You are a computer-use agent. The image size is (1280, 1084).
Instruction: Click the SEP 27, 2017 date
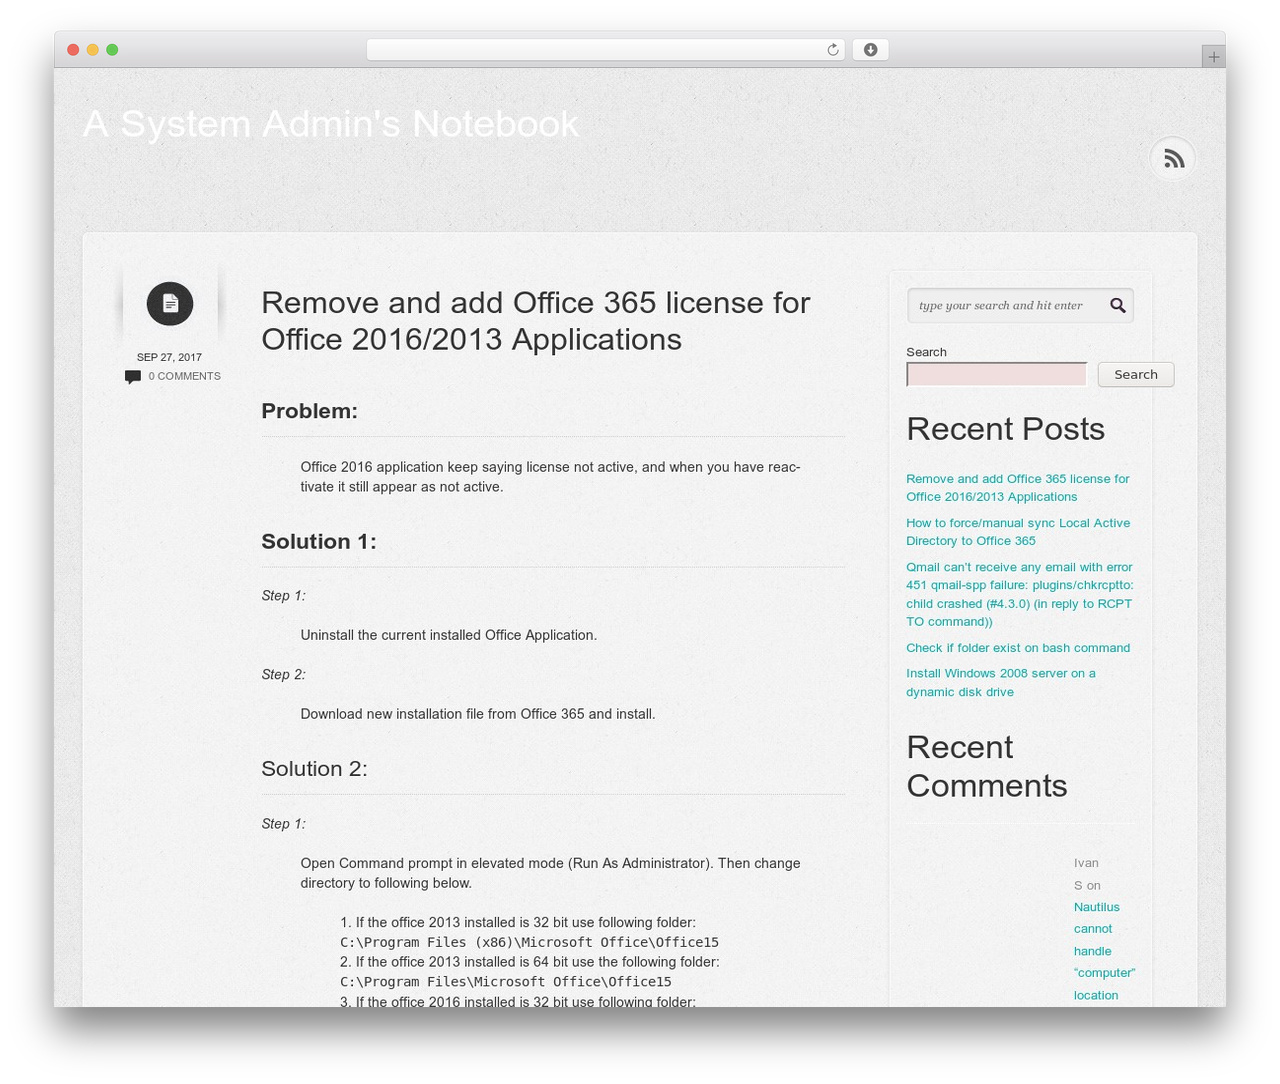pyautogui.click(x=169, y=357)
